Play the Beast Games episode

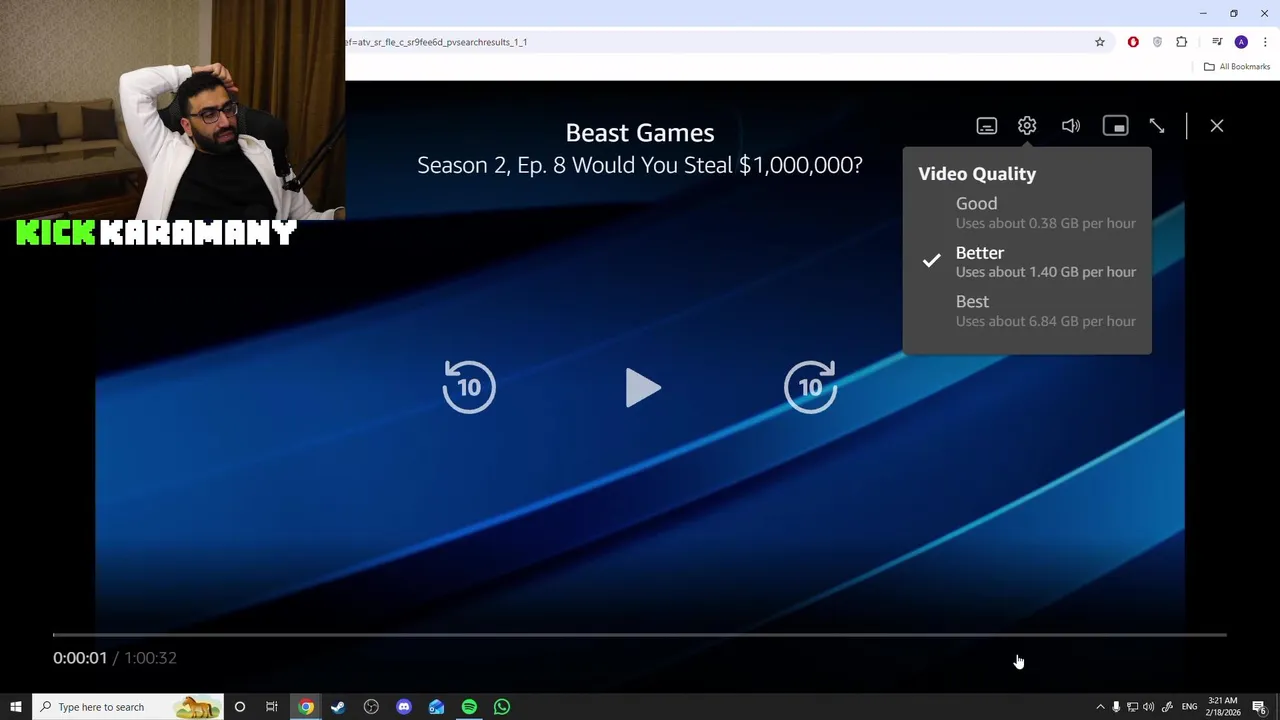point(642,388)
